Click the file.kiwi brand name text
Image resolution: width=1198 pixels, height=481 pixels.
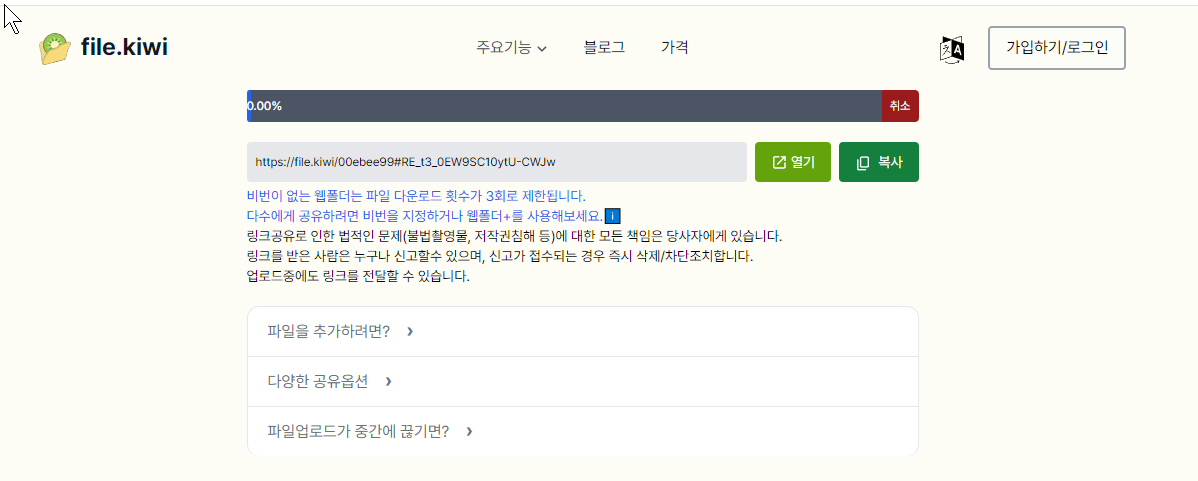click(x=125, y=47)
